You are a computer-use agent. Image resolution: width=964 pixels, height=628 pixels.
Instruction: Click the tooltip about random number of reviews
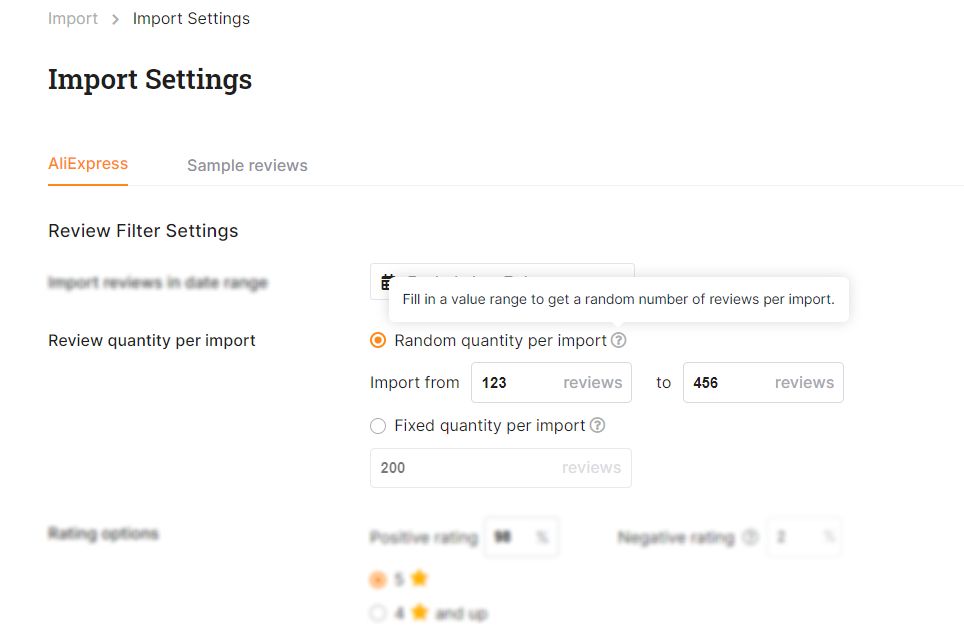pyautogui.click(x=618, y=300)
